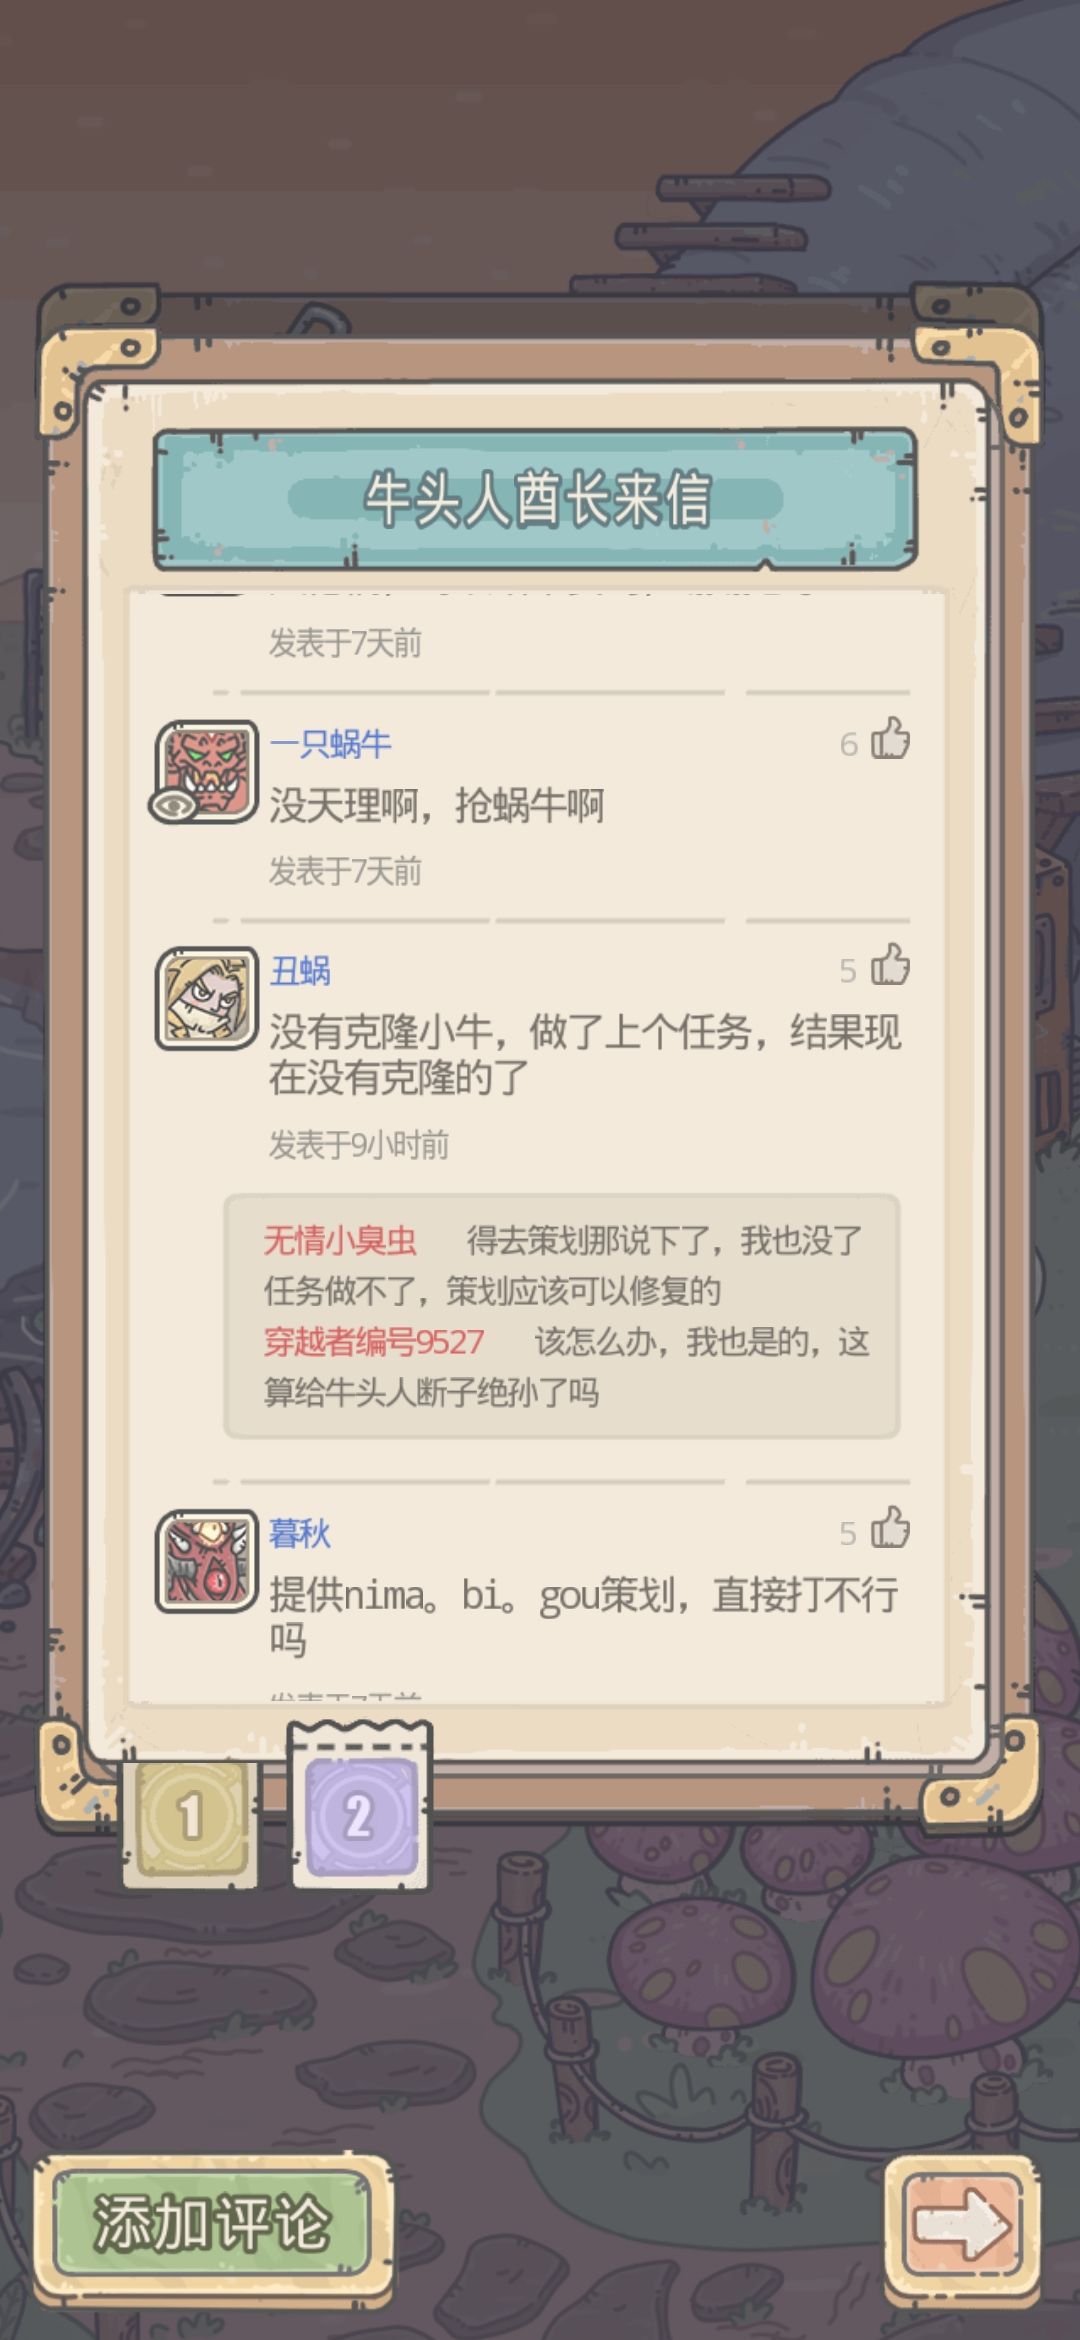The image size is (1080, 2340).
Task: Tap thumbs-up on 暮秋's comment
Action: tap(890, 1529)
